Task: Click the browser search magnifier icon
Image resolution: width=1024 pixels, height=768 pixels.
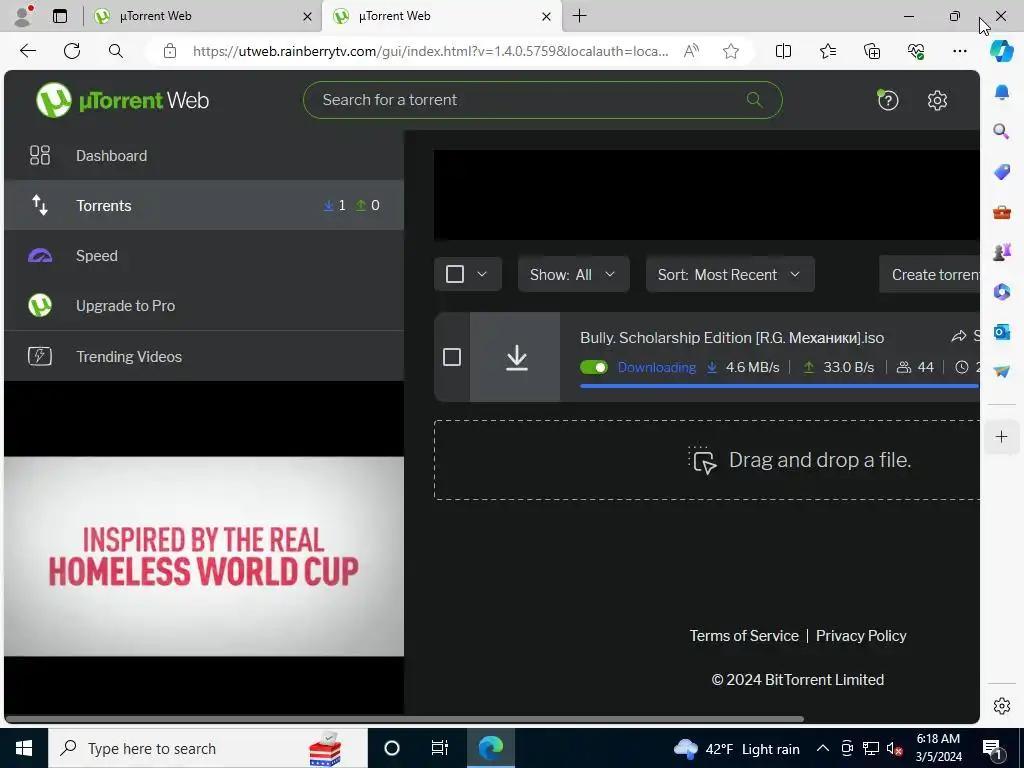Action: pyautogui.click(x=116, y=51)
